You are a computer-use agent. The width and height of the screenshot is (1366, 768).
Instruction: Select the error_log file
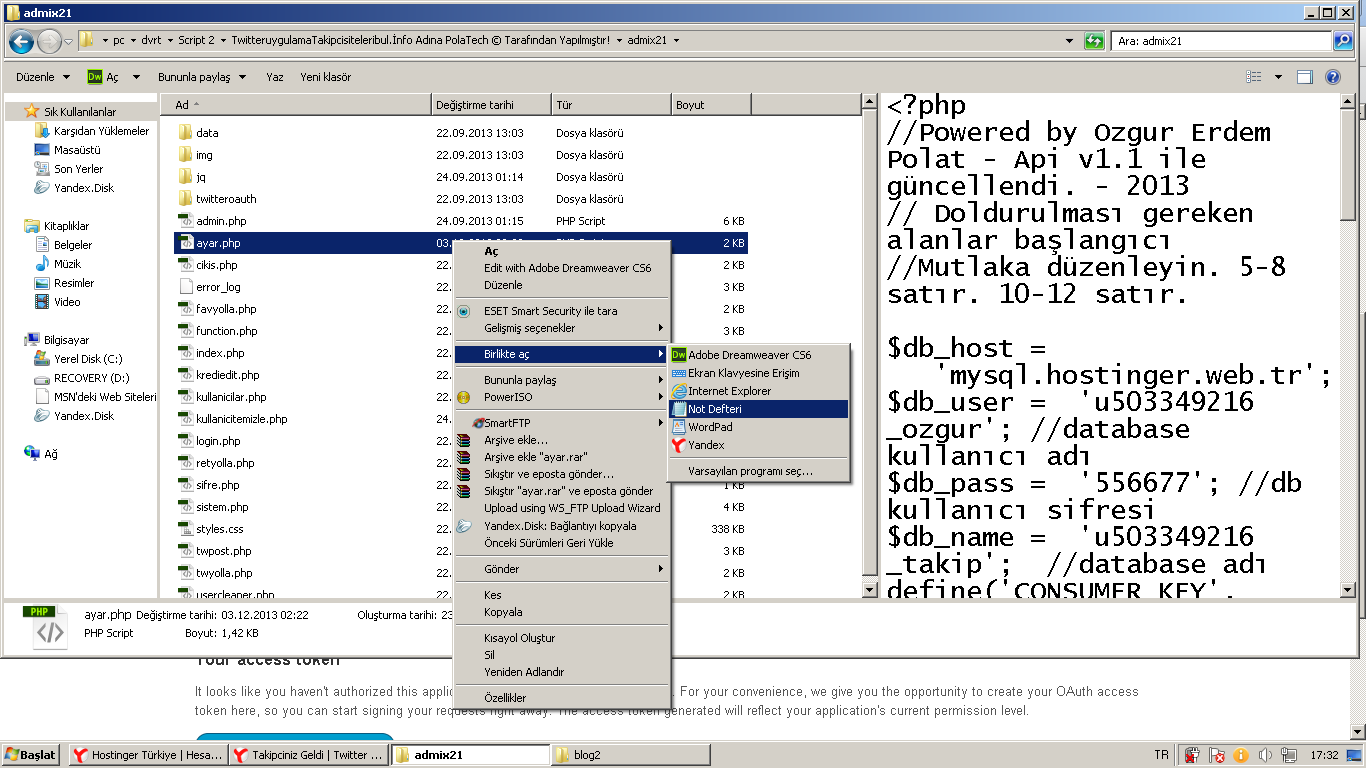click(218, 287)
